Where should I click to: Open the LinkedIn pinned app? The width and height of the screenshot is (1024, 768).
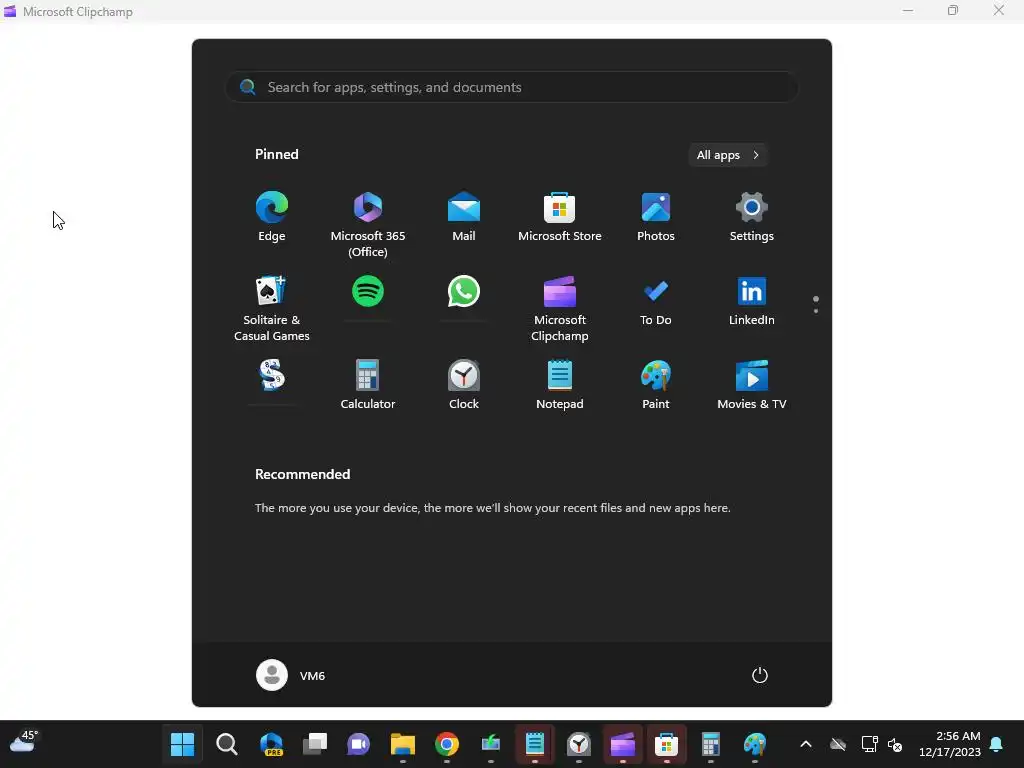[x=752, y=302]
